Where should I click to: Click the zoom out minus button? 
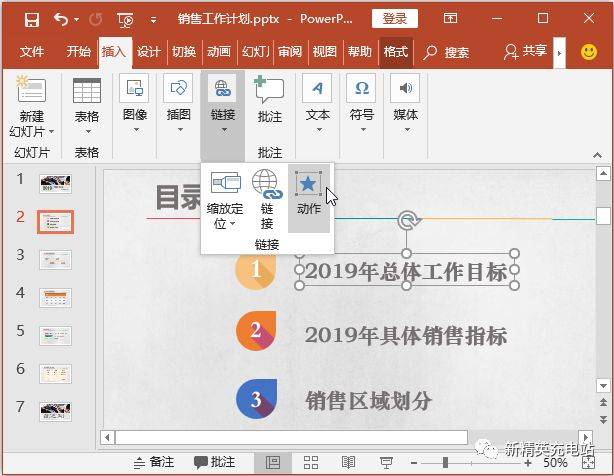coord(414,463)
